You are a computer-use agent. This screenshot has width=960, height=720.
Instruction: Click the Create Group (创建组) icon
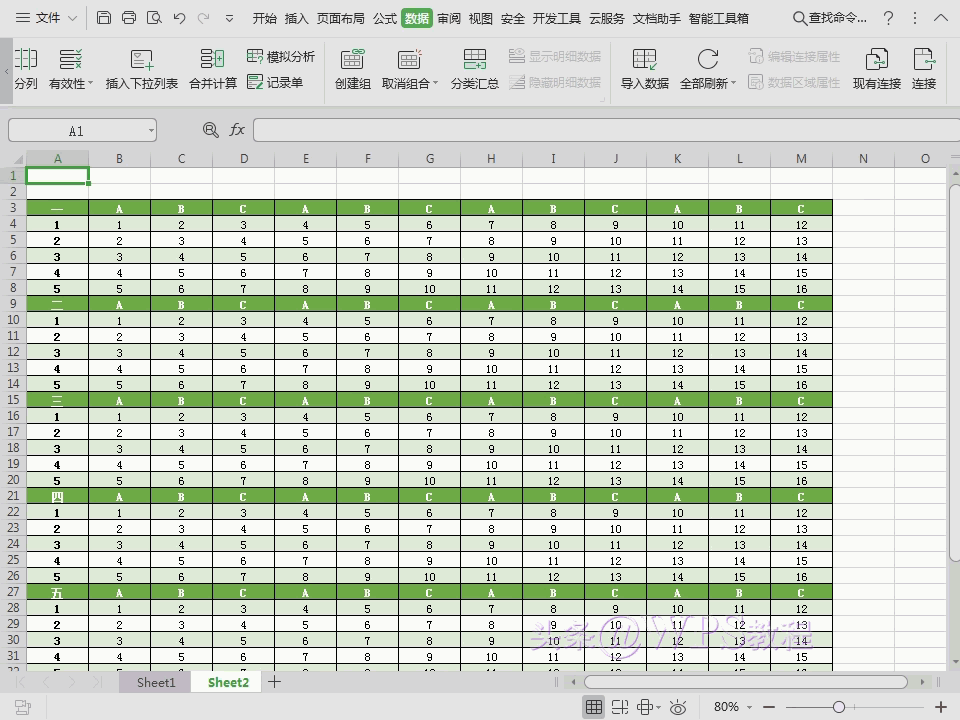(x=353, y=69)
